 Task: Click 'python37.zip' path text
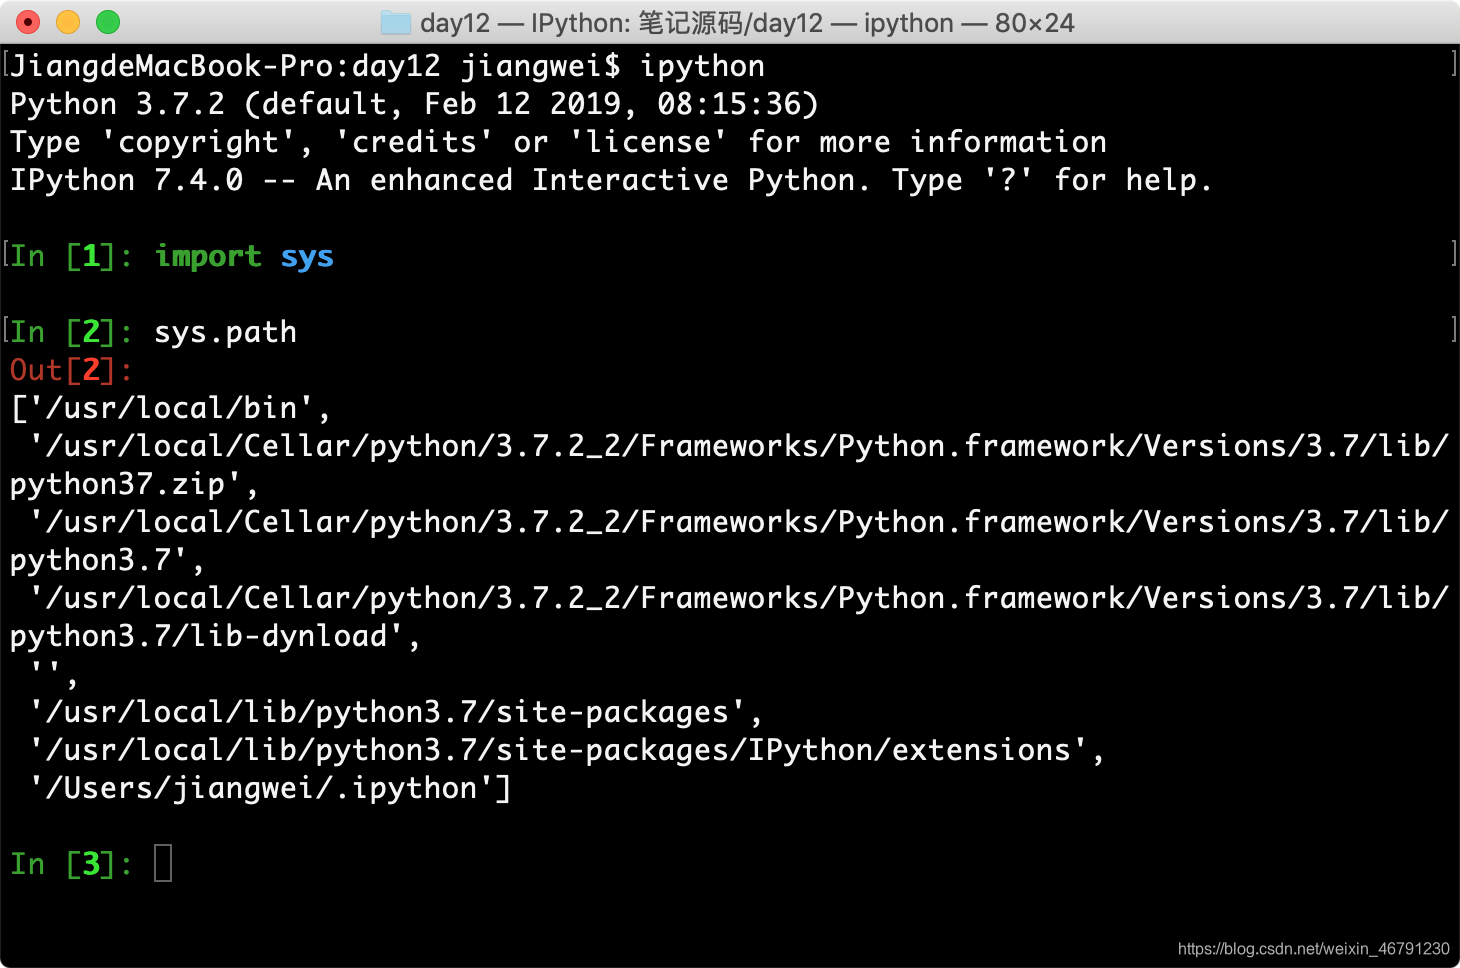pos(117,484)
